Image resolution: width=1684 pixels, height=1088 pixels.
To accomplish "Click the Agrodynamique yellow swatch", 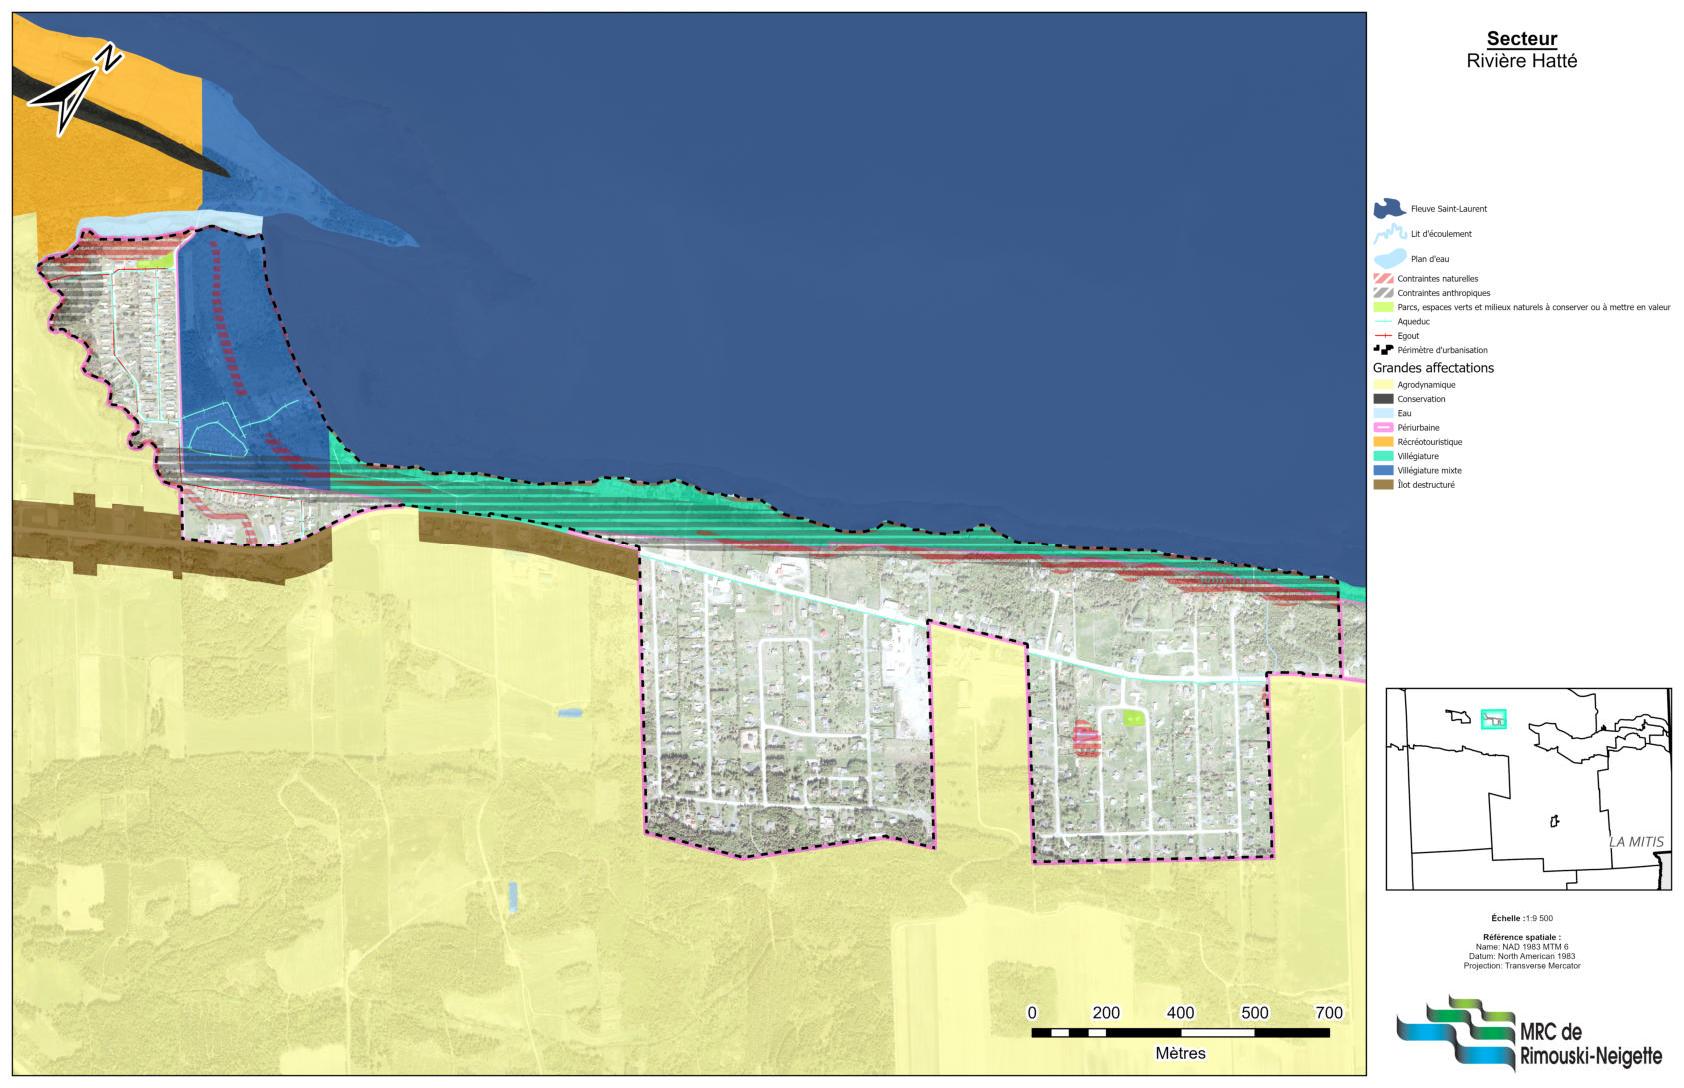I will 1383,385.
